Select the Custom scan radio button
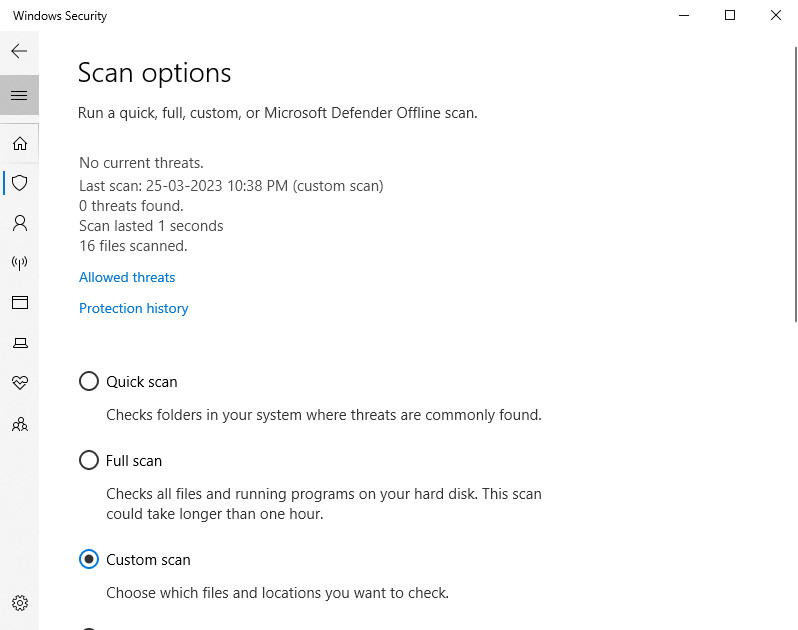798x630 pixels. (89, 559)
